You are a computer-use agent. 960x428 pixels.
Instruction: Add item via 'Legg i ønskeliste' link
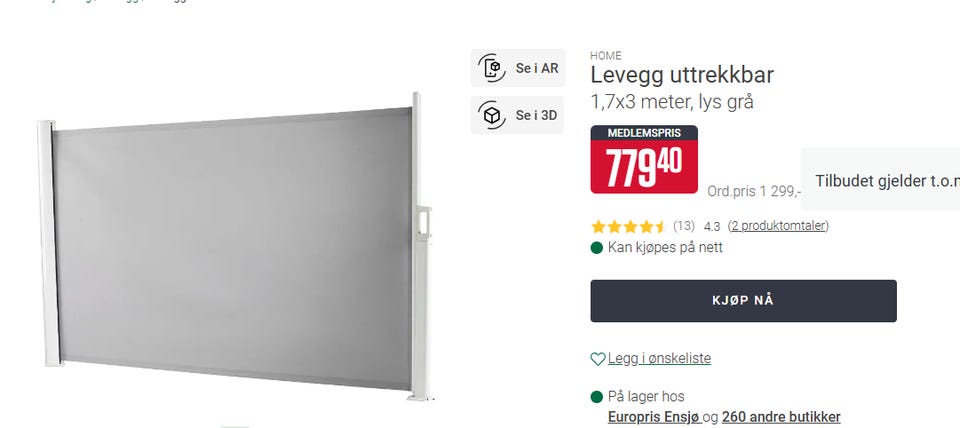659,358
